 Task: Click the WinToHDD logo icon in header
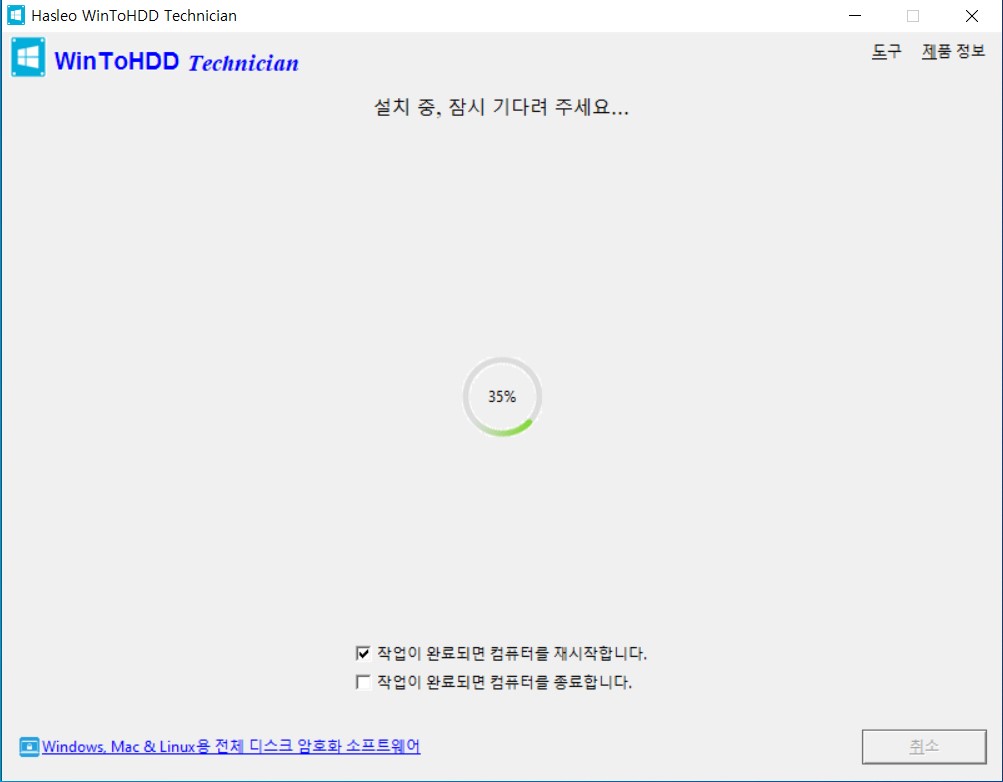click(x=28, y=58)
